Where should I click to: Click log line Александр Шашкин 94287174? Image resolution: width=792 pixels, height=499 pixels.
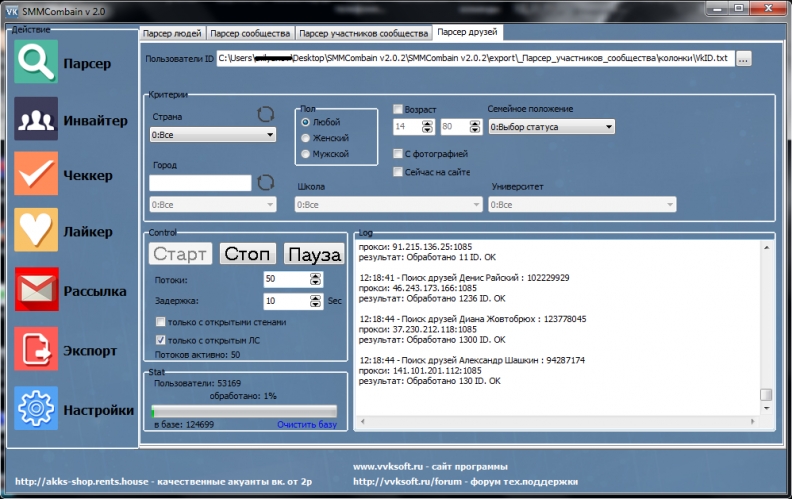pyautogui.click(x=472, y=361)
